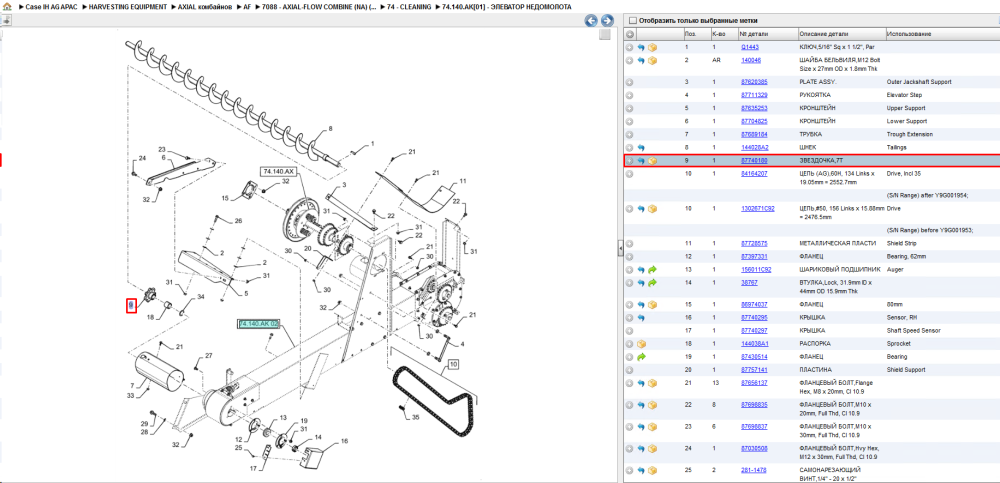
Task: Click the square button at the diagram's top-right corner
Action: coord(605,35)
